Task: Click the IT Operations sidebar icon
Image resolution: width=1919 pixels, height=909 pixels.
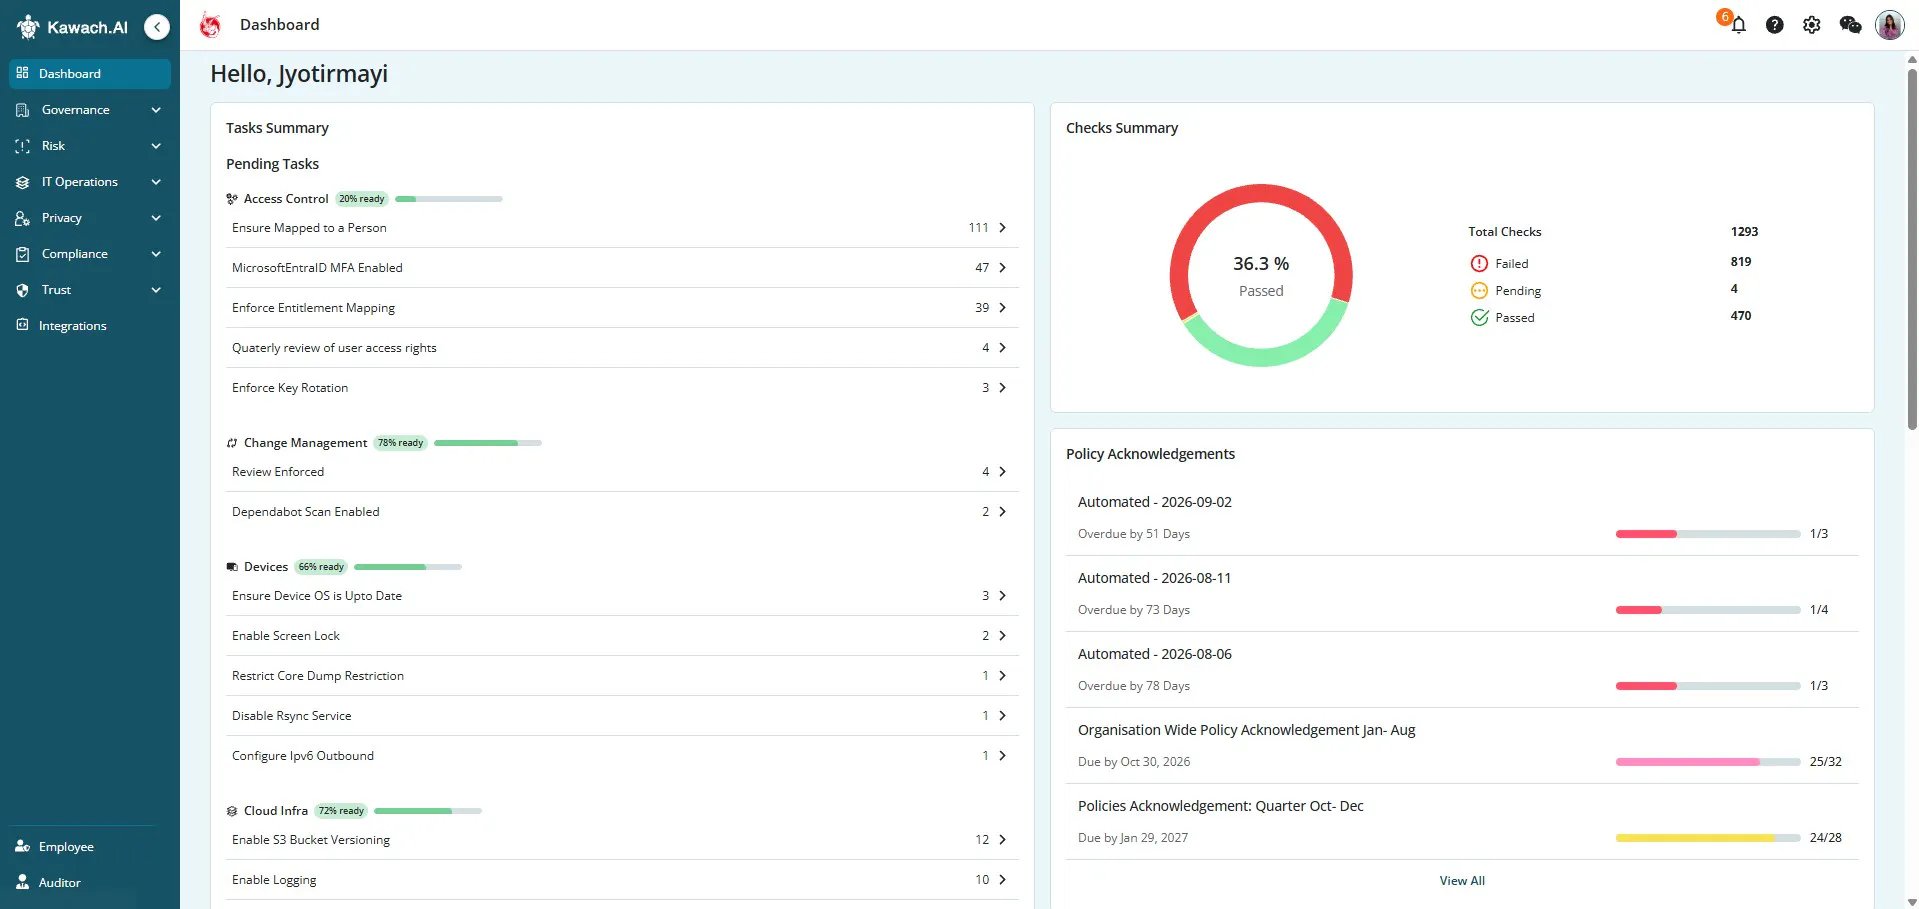Action: (23, 182)
